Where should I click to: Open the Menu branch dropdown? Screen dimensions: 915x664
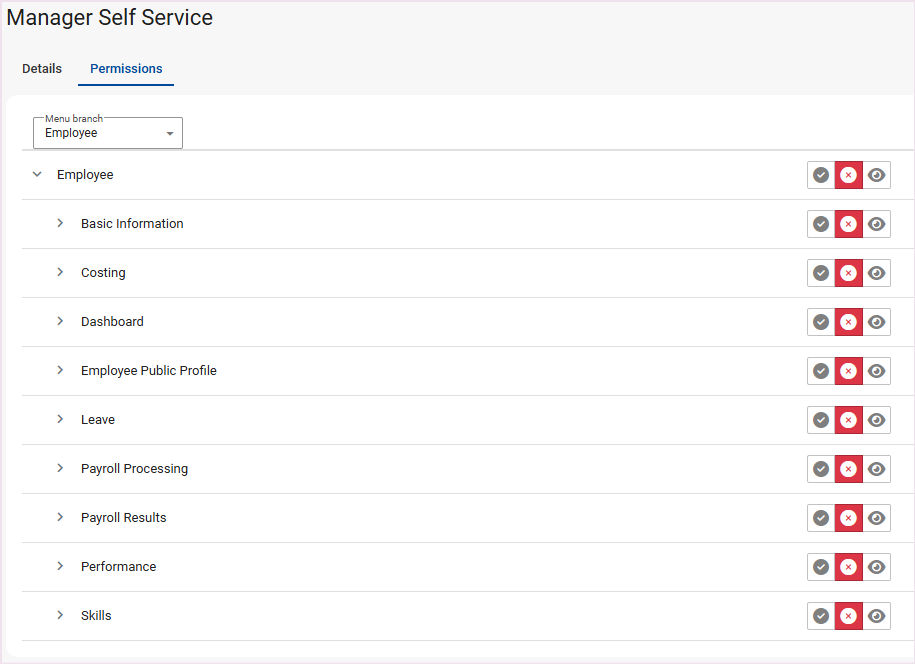tap(108, 133)
